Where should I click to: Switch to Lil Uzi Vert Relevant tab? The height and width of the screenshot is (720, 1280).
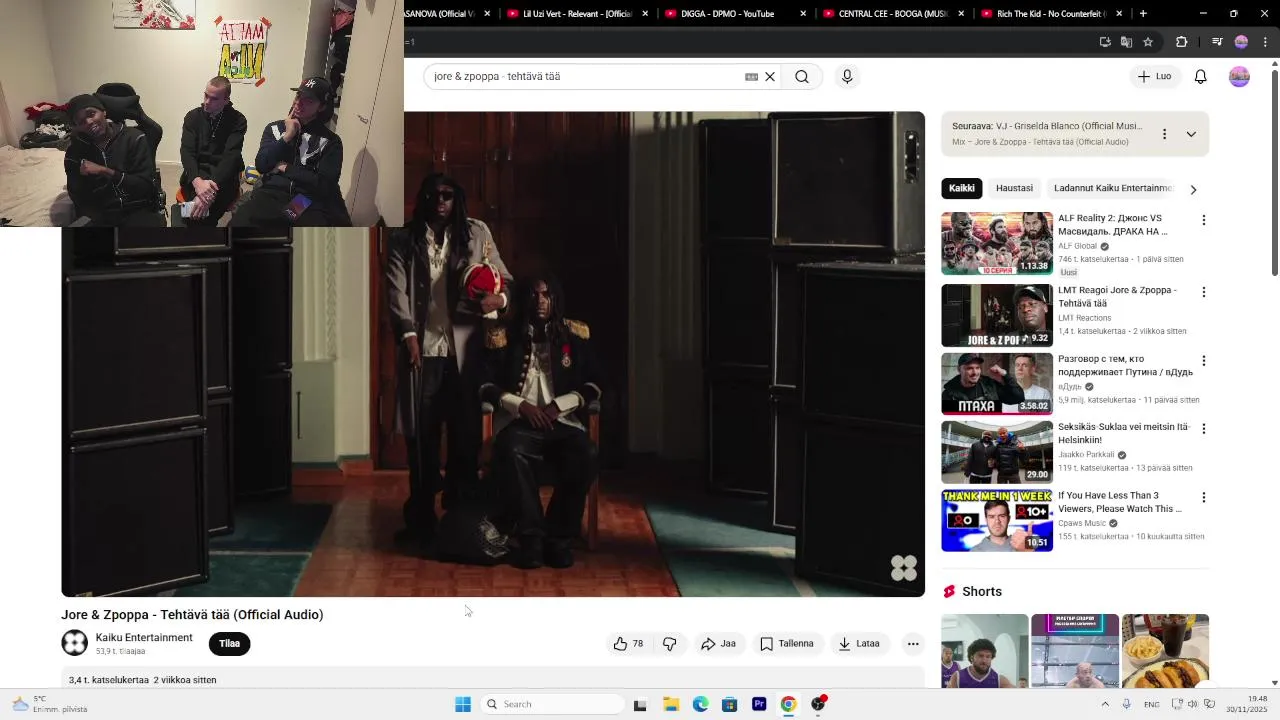tap(575, 14)
